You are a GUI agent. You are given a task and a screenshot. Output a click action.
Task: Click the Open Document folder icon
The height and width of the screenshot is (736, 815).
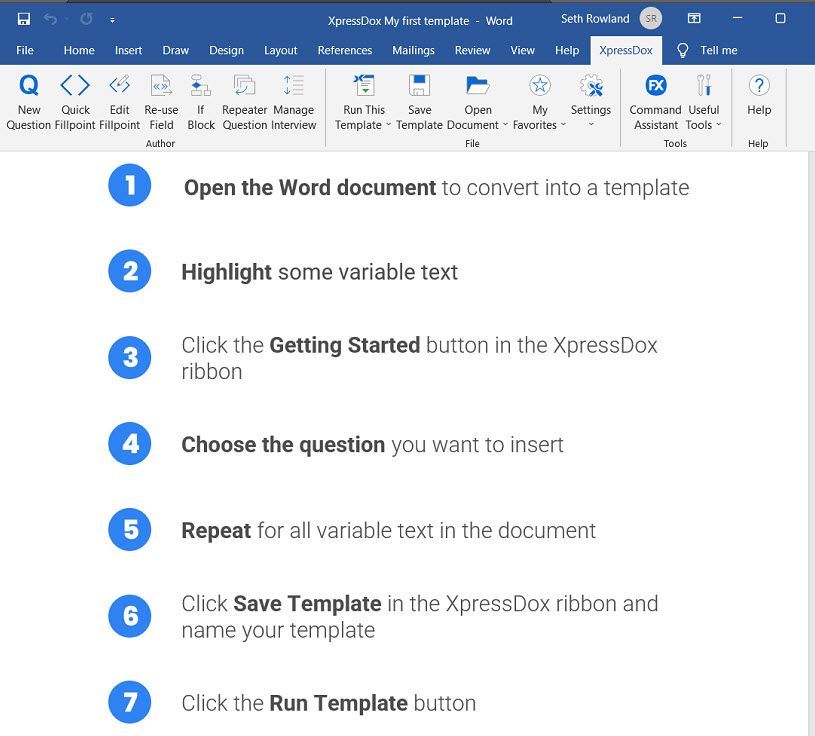[x=478, y=85]
